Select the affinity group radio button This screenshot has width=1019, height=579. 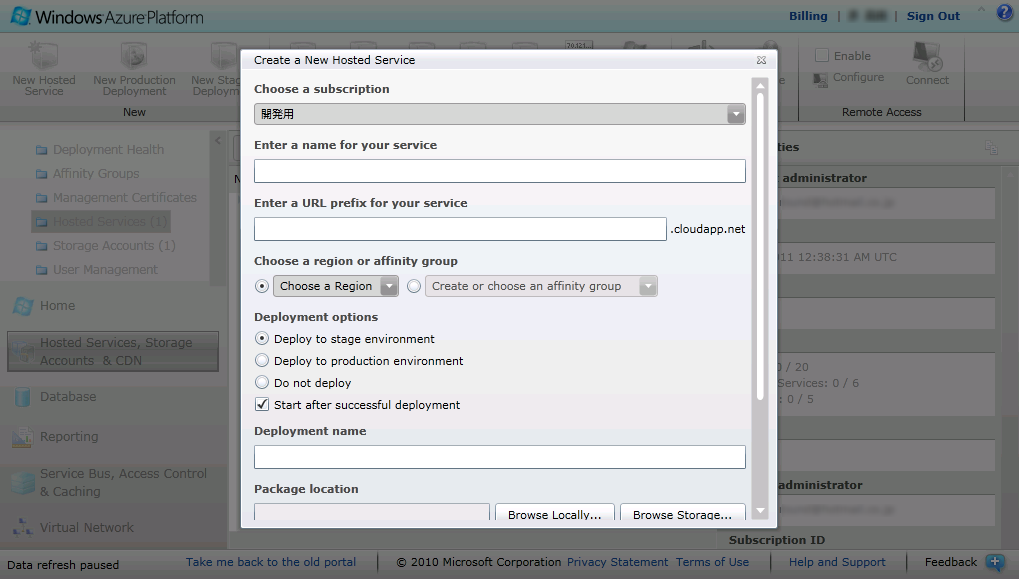(x=414, y=286)
